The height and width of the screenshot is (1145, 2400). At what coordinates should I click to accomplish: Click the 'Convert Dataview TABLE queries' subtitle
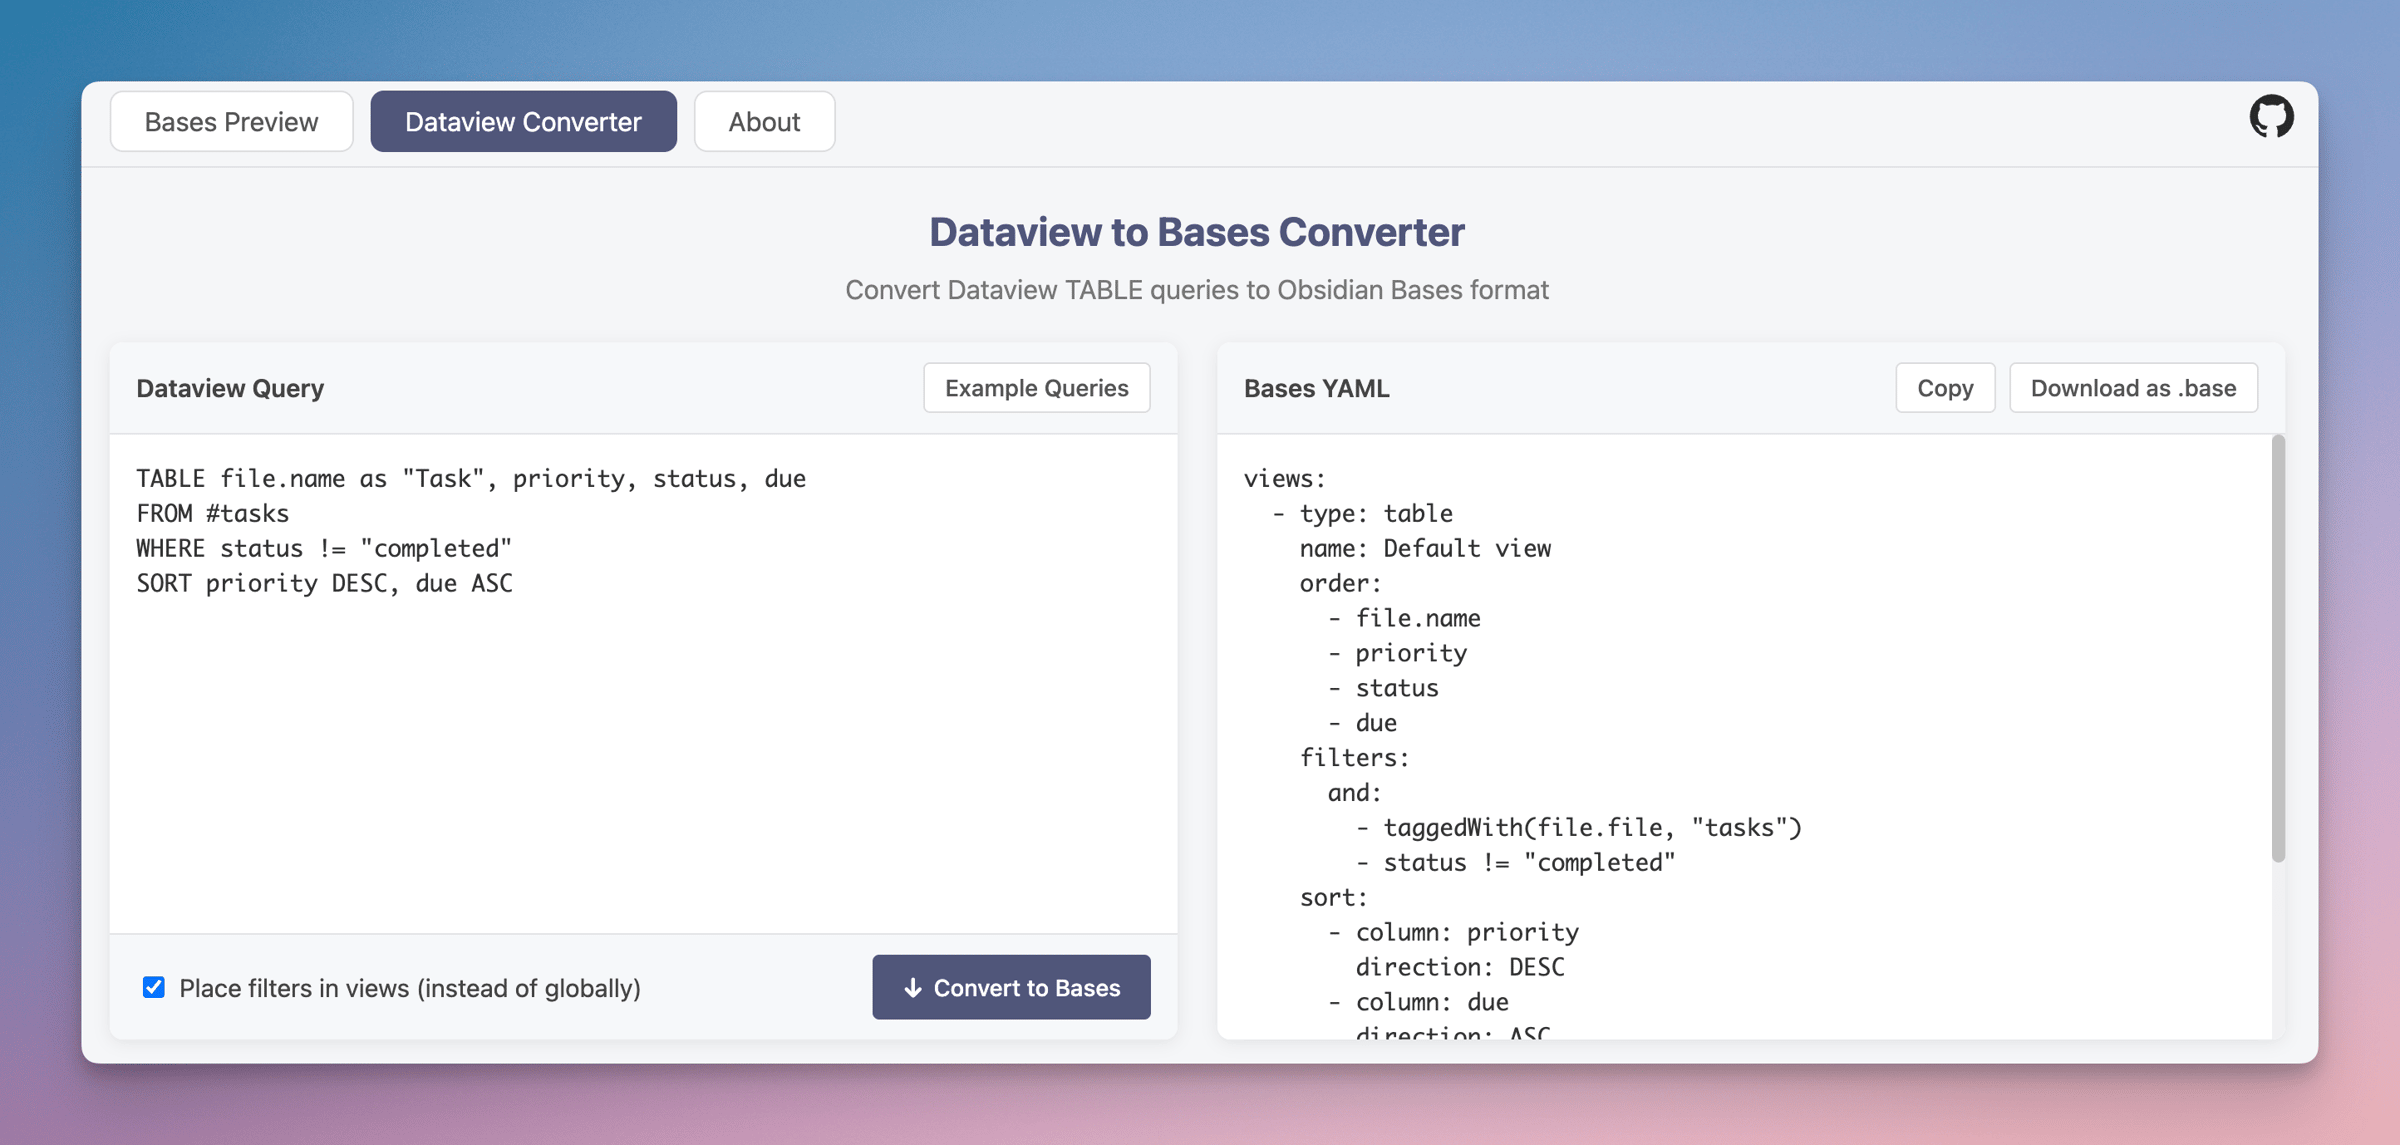1197,290
